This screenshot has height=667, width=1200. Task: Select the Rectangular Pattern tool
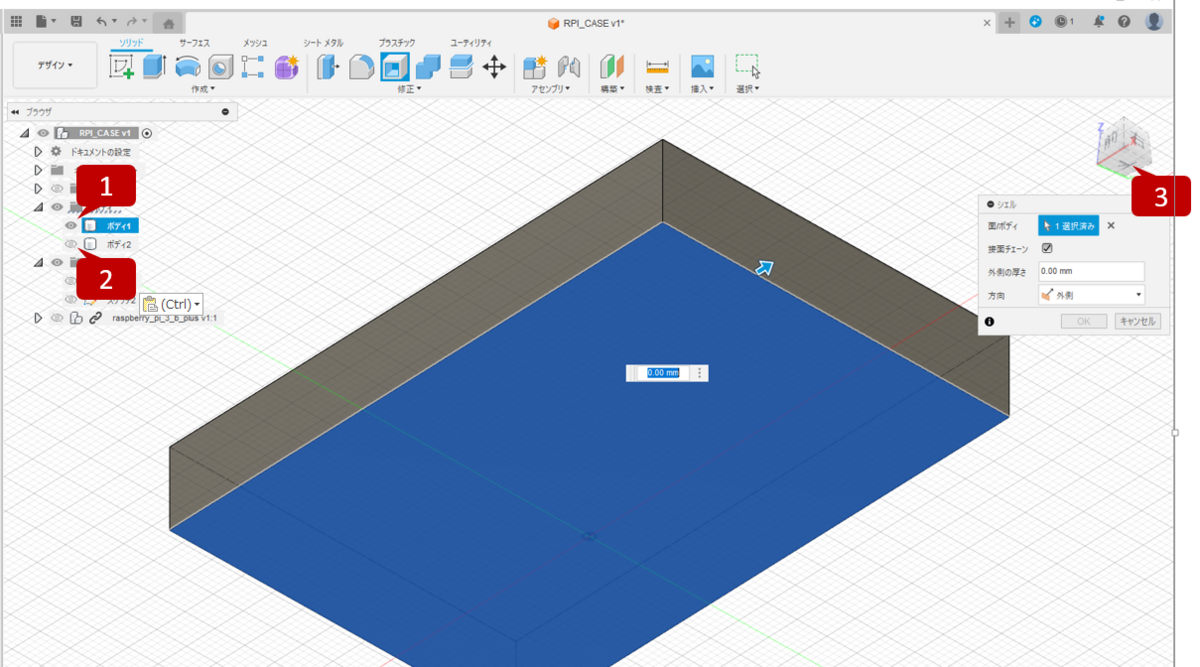252,67
